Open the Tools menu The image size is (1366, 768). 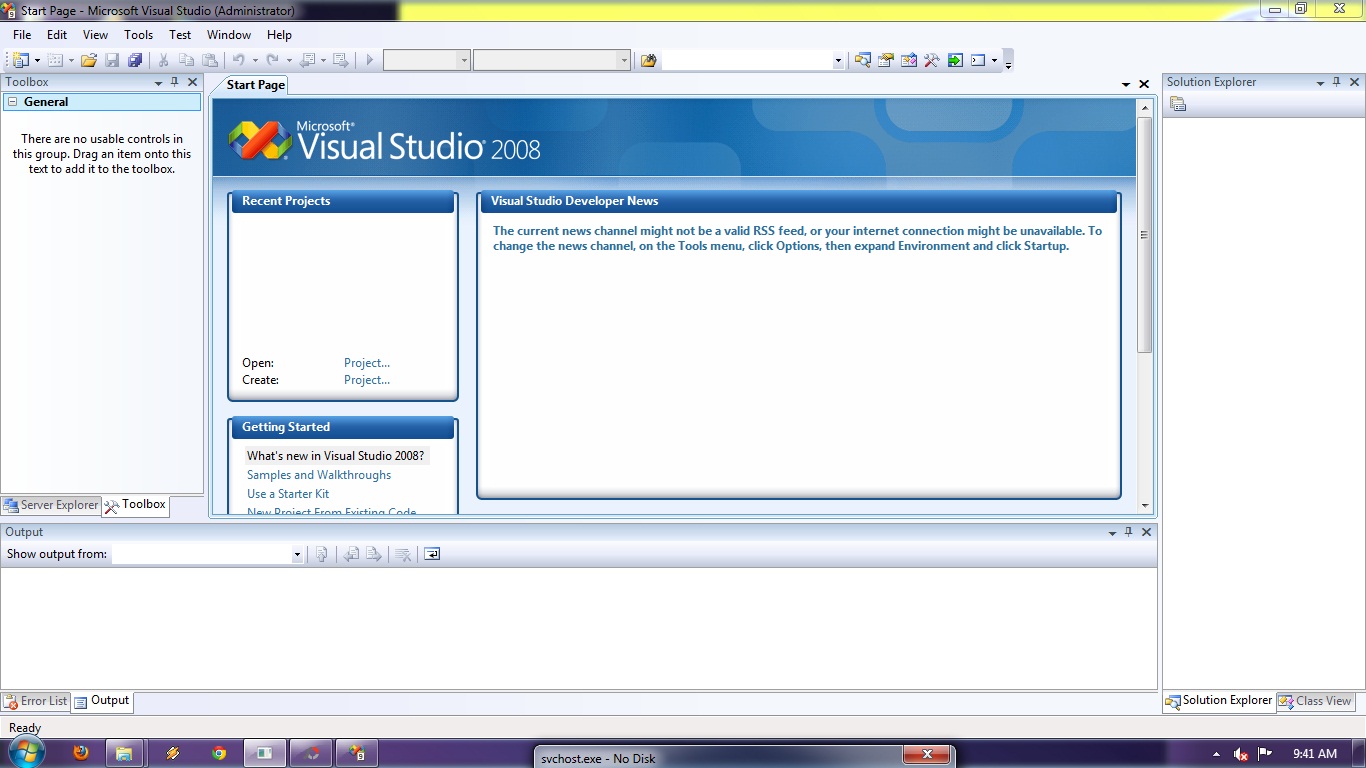pyautogui.click(x=139, y=35)
